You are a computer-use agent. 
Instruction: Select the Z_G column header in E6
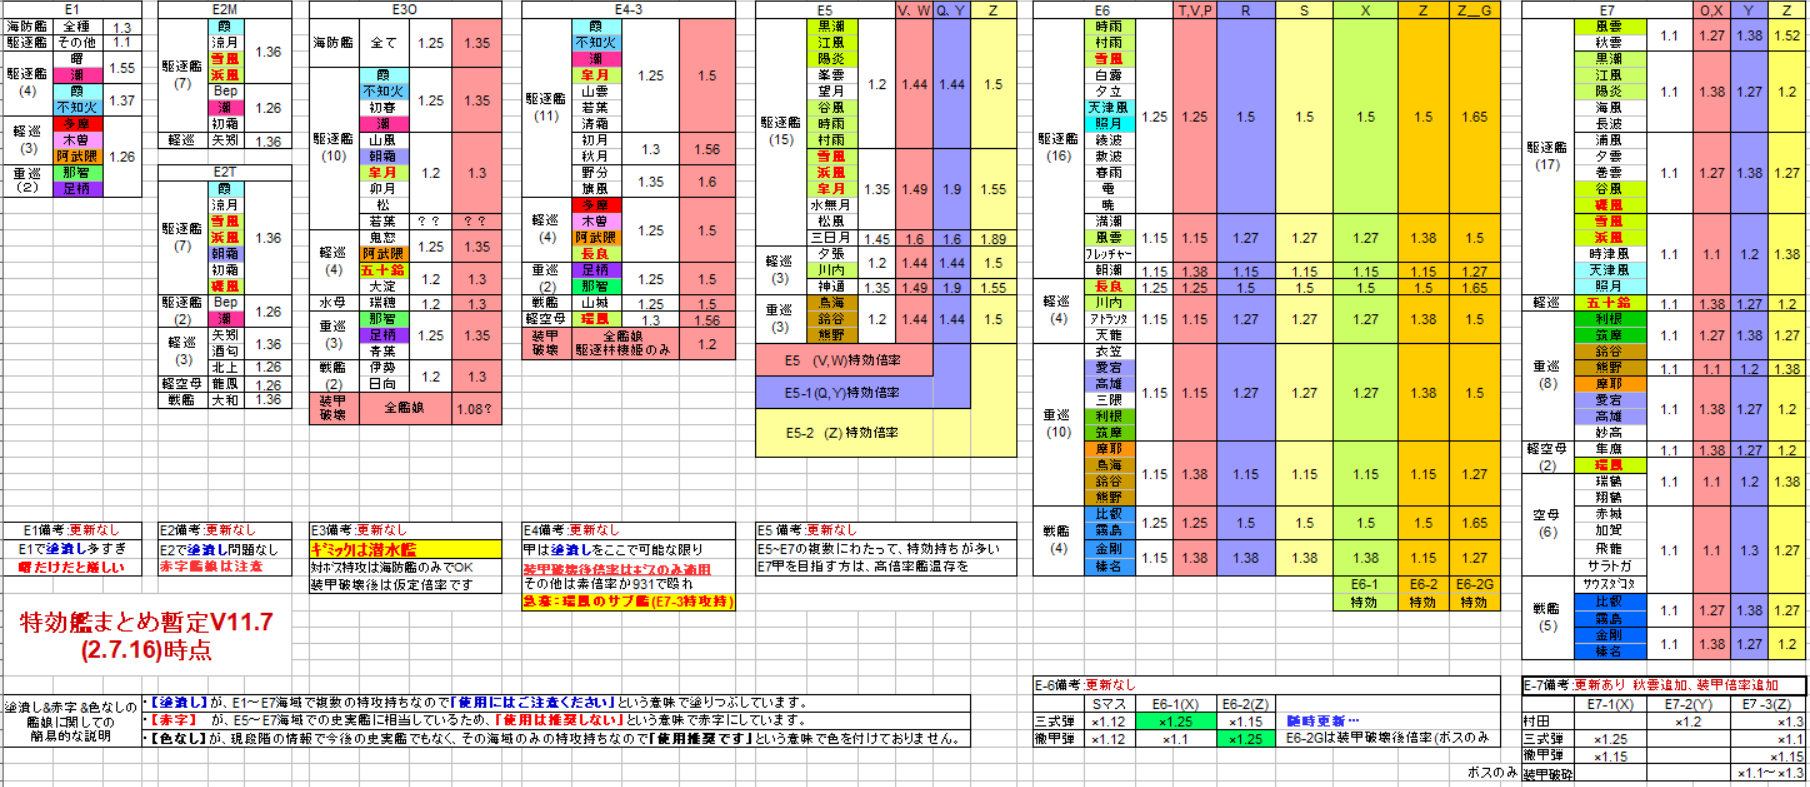[x=1474, y=10]
